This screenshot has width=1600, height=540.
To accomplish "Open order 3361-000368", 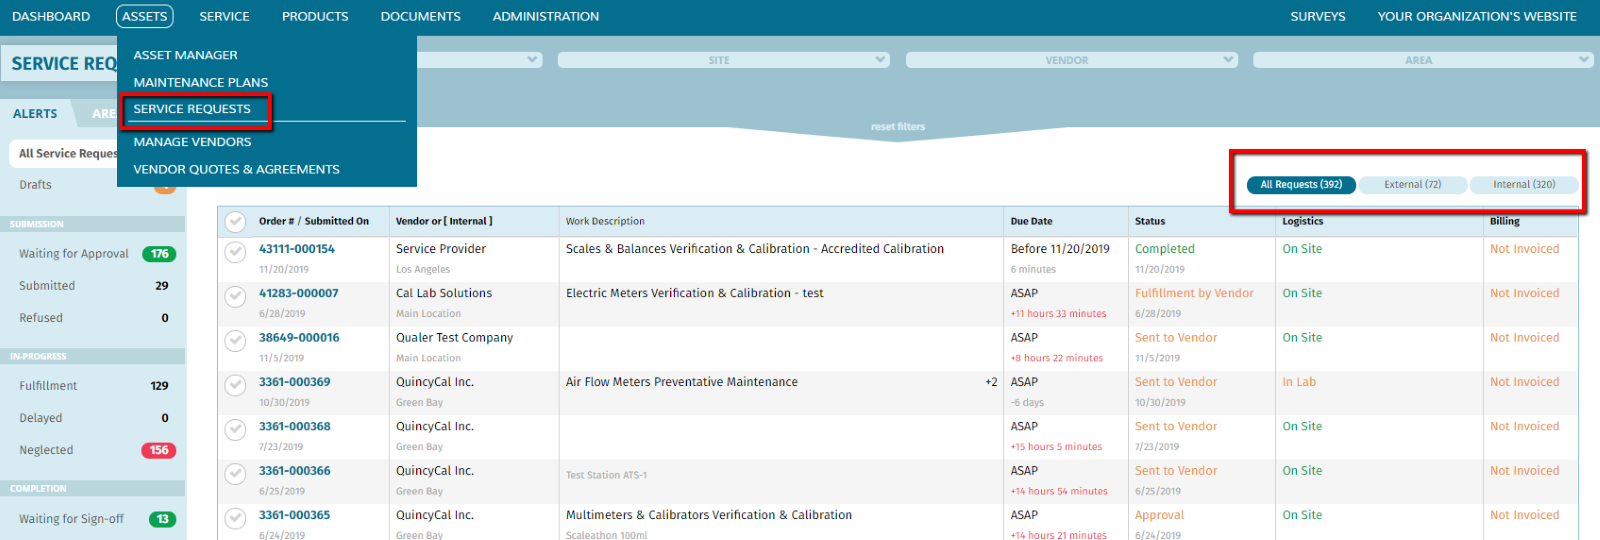I will coord(295,426).
